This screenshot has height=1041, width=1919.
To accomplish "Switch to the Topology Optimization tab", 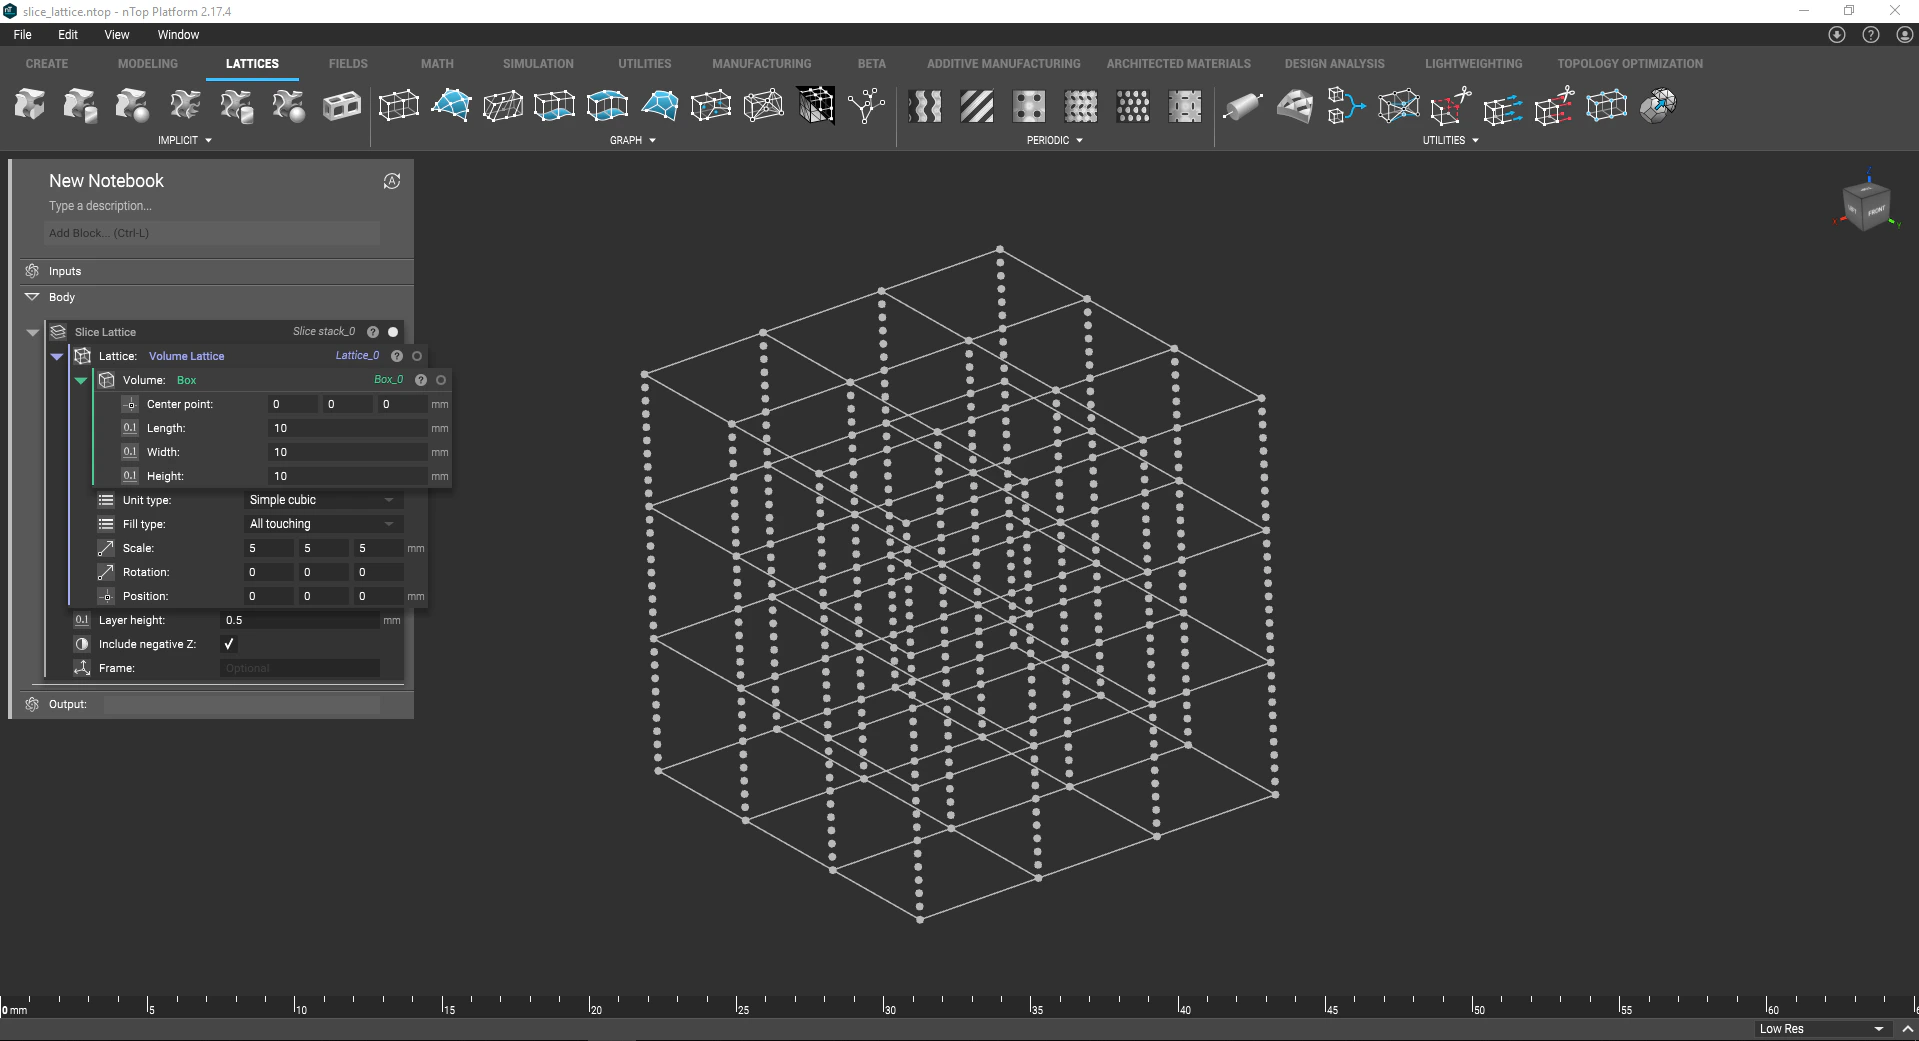I will coord(1629,63).
